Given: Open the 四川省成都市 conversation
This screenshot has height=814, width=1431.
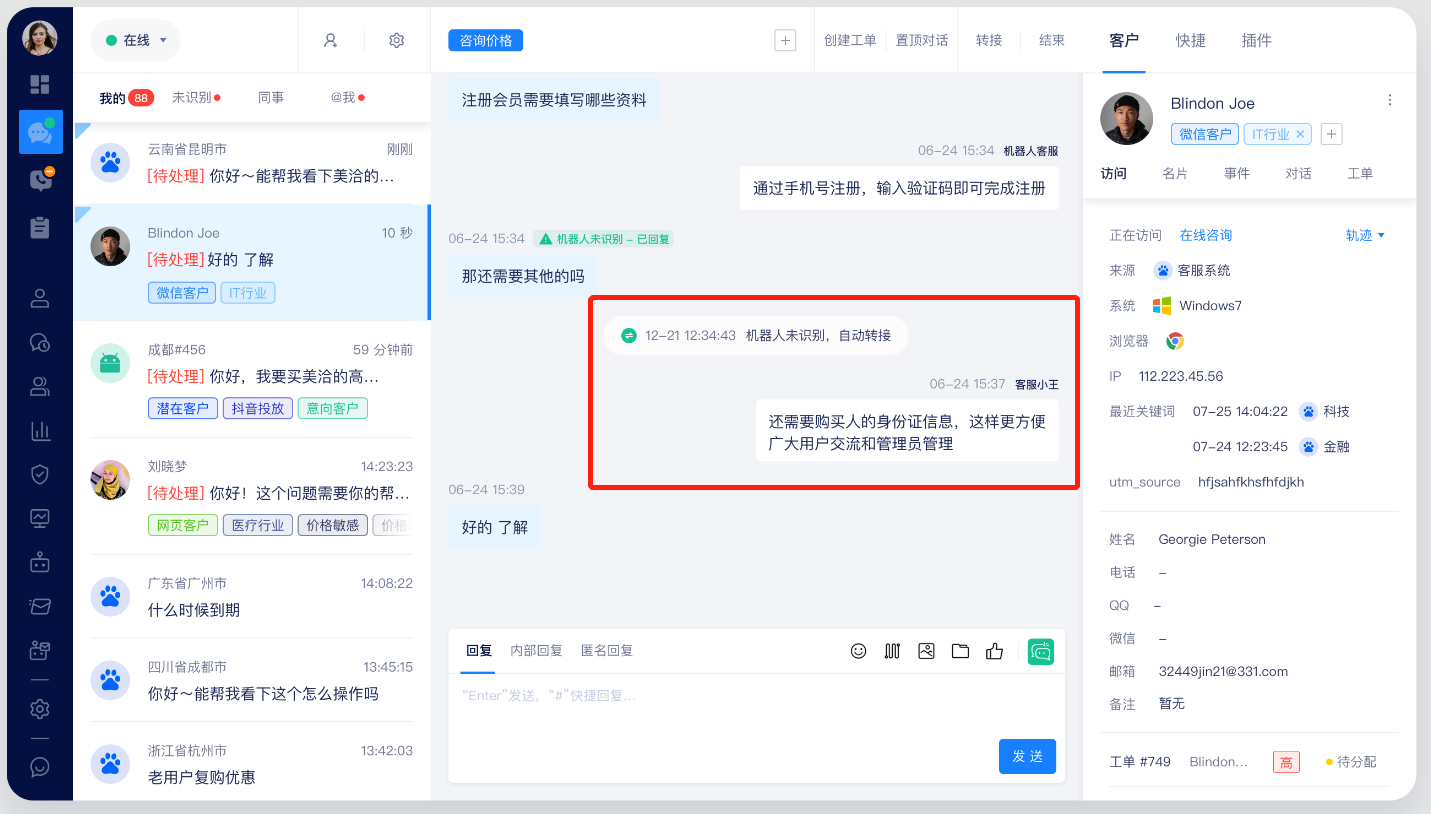Looking at the screenshot, I should [252, 681].
